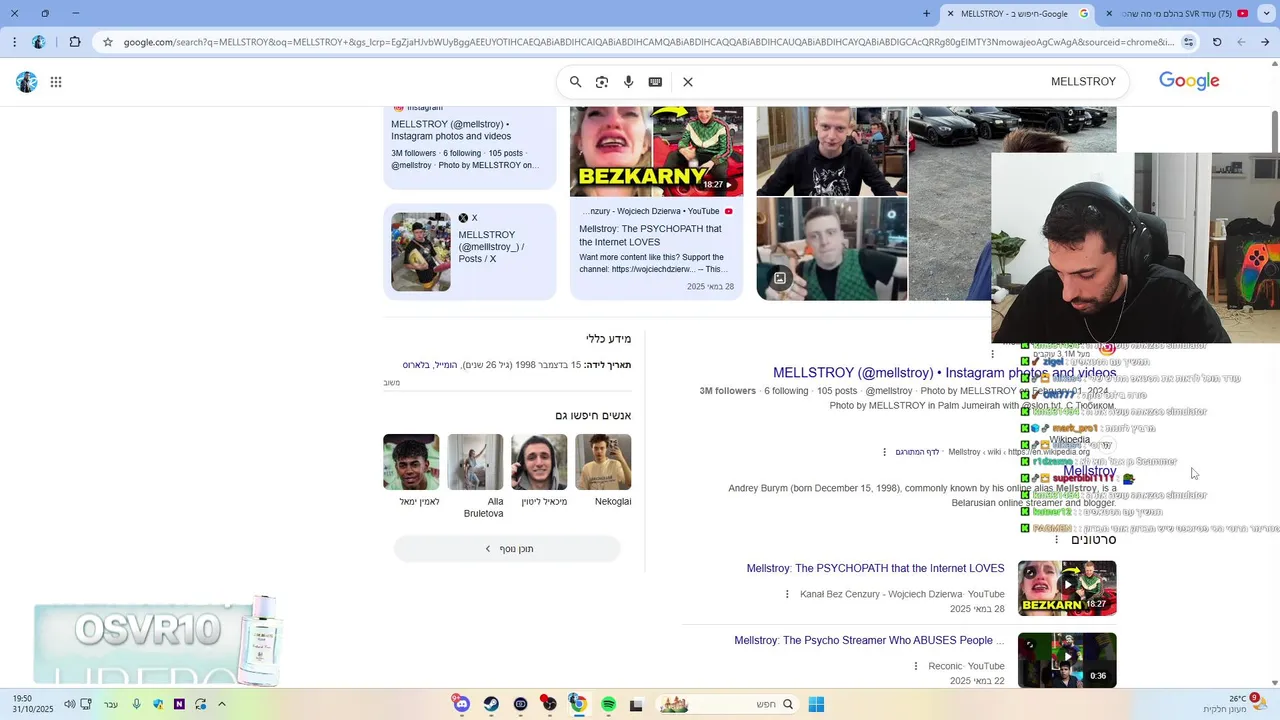Screen dimensions: 1280x720
Task: Open the green jacket image thumbnail
Action: (x=832, y=249)
